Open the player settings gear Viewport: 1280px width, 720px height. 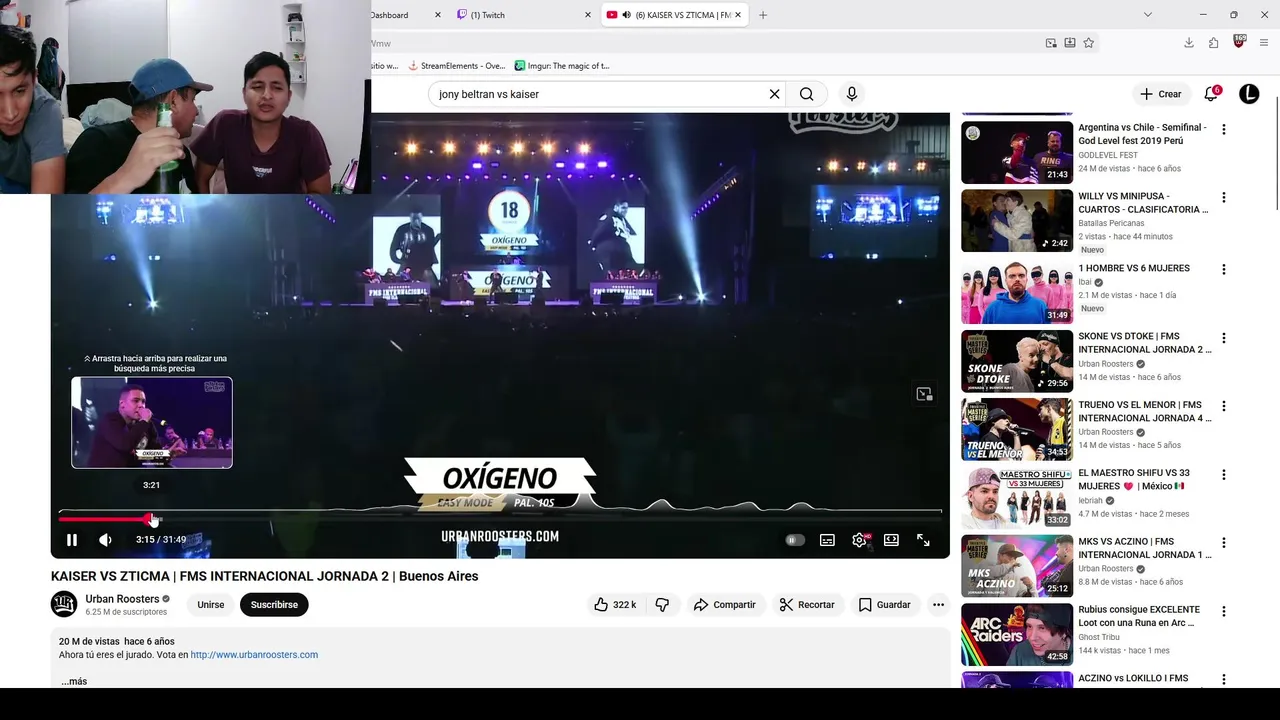(x=859, y=540)
